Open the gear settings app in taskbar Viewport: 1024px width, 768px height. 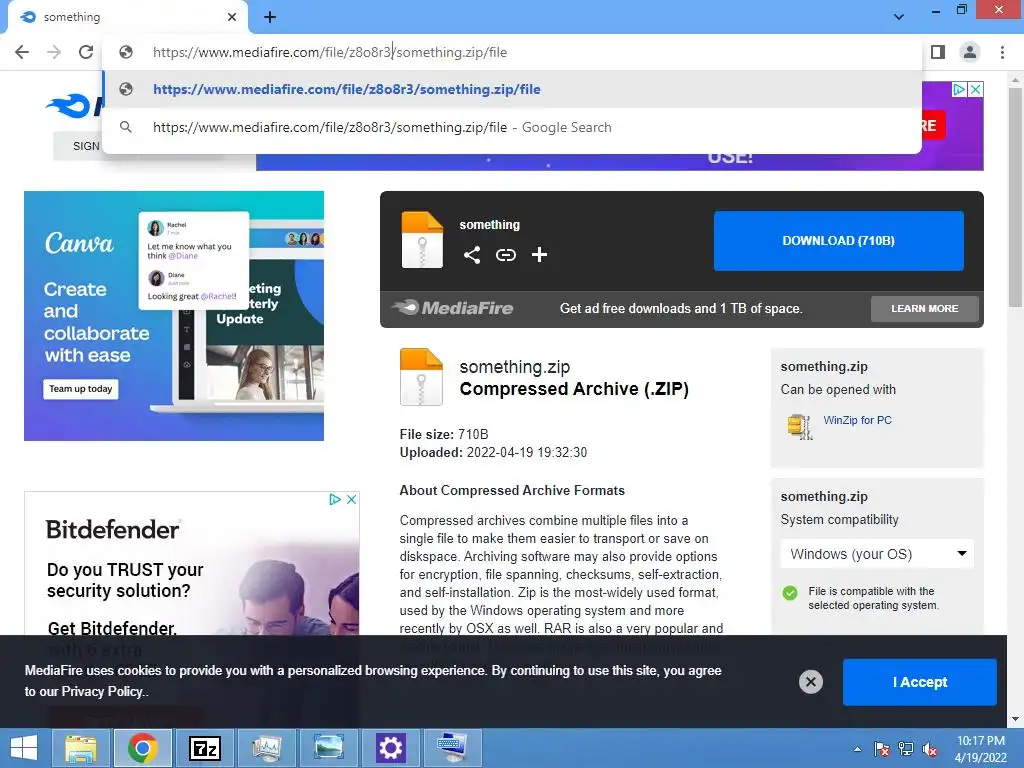391,748
